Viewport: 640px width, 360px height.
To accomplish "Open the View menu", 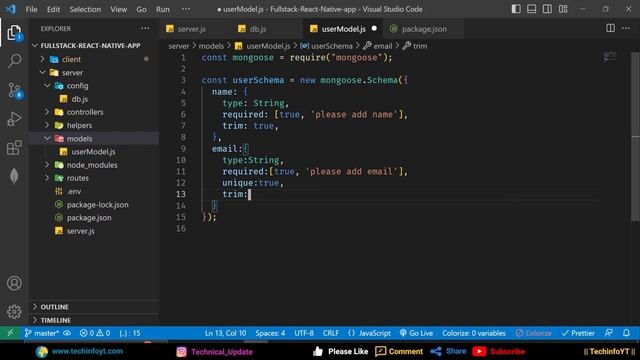I will pyautogui.click(x=118, y=9).
